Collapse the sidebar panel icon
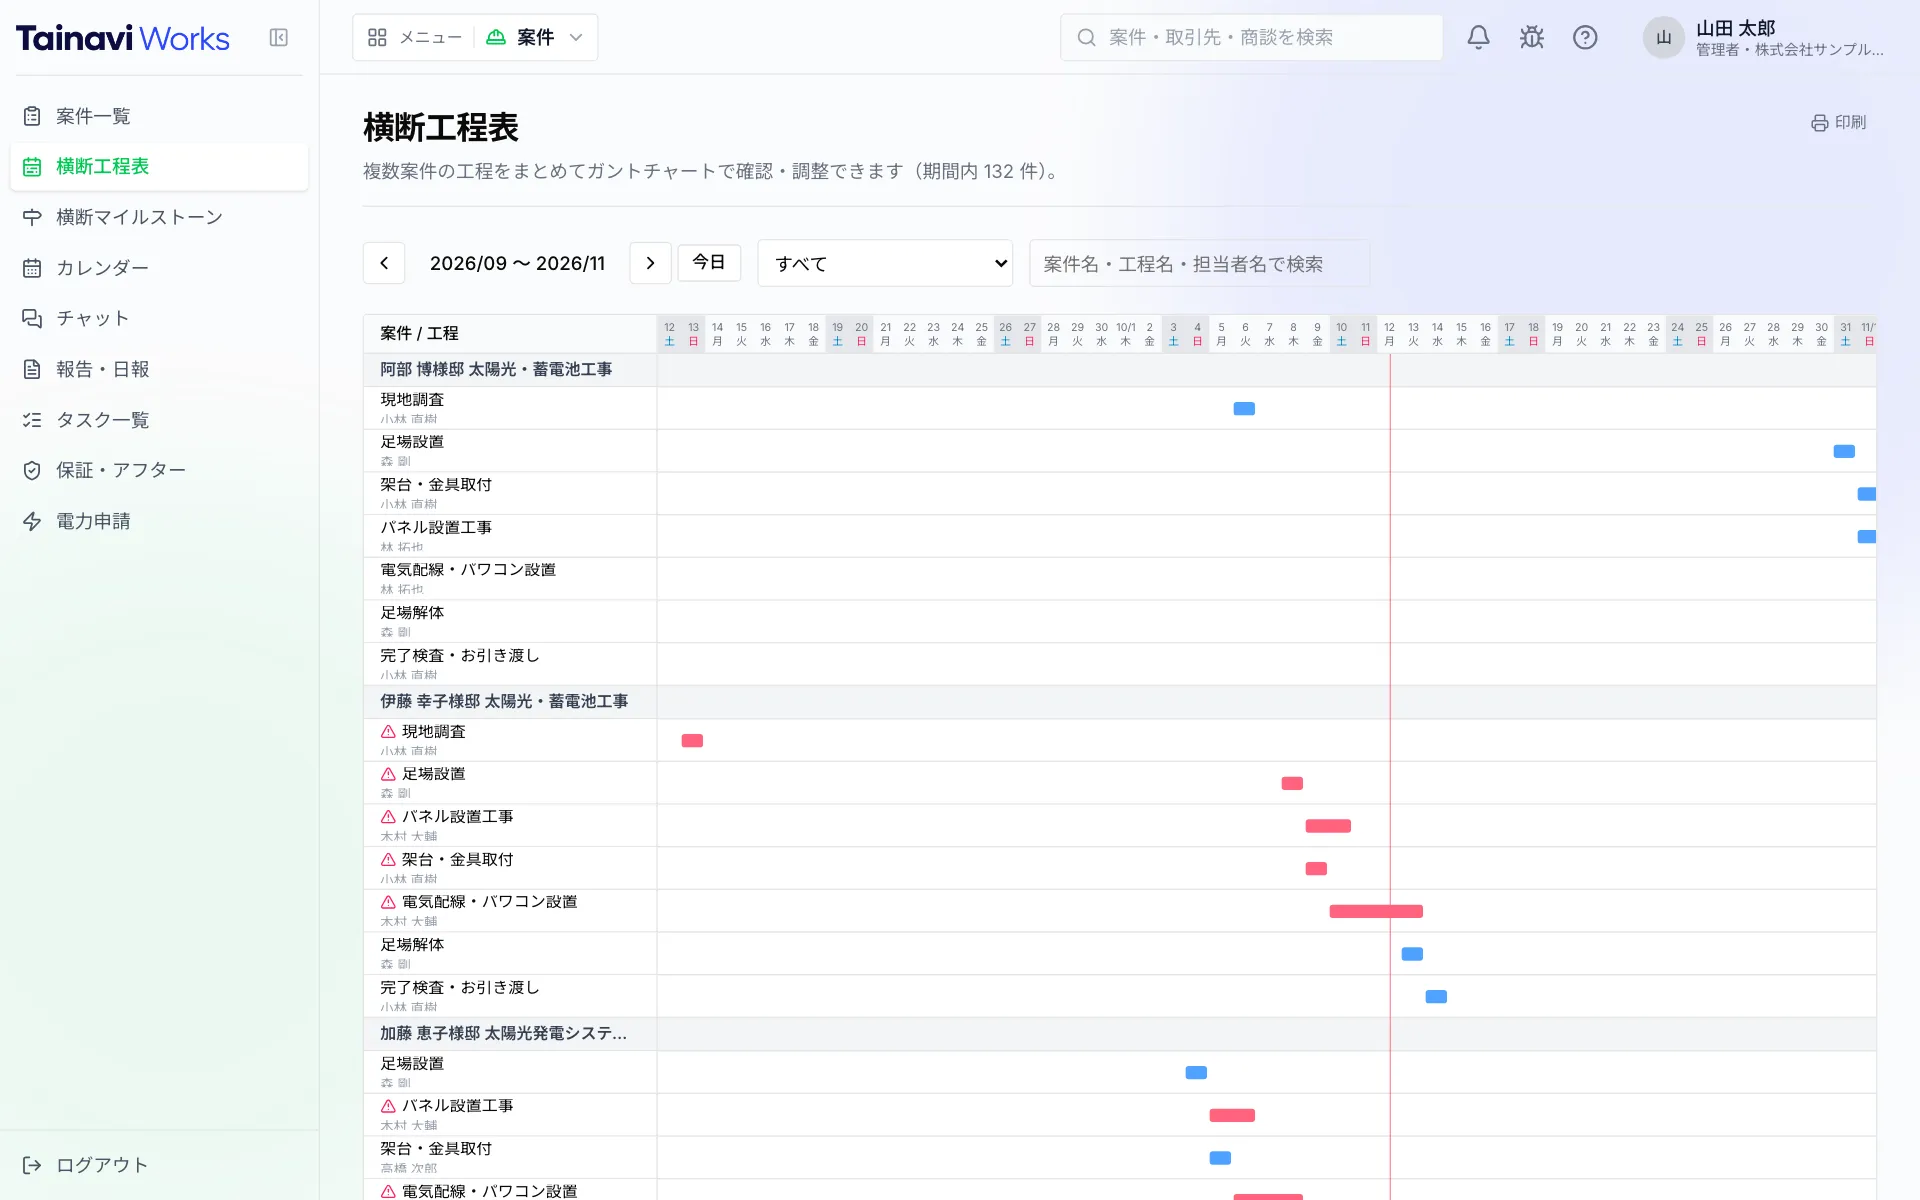Screen dimensions: 1920x1200 coord(279,38)
